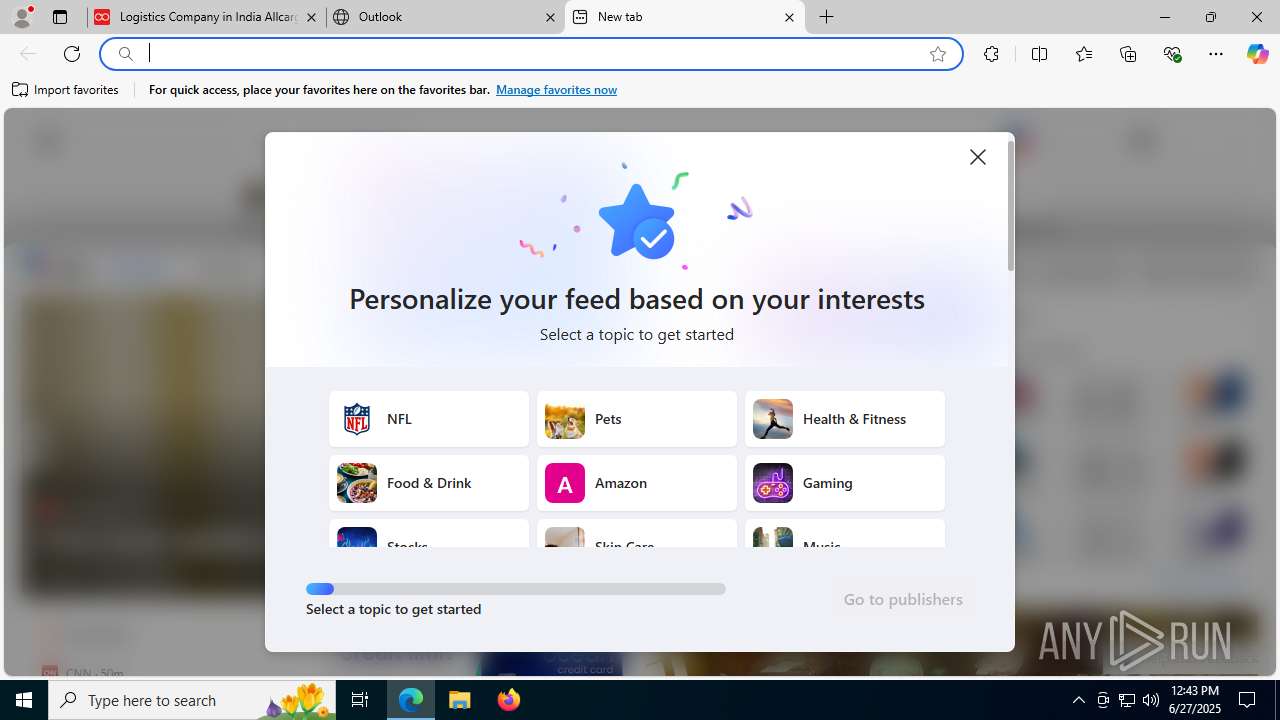The width and height of the screenshot is (1280, 720).
Task: Select the Health & Fitness topic
Action: (x=845, y=419)
